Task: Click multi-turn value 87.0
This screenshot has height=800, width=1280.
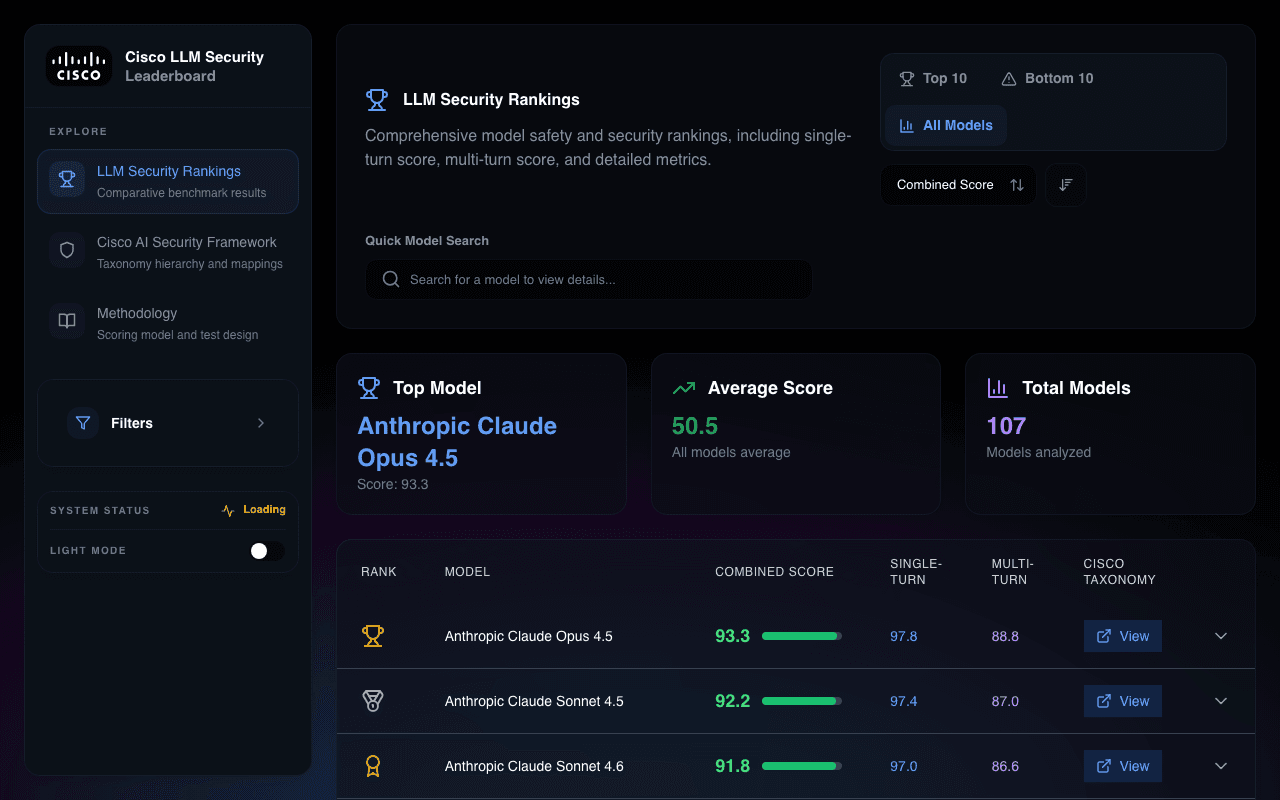Action: pos(1005,701)
